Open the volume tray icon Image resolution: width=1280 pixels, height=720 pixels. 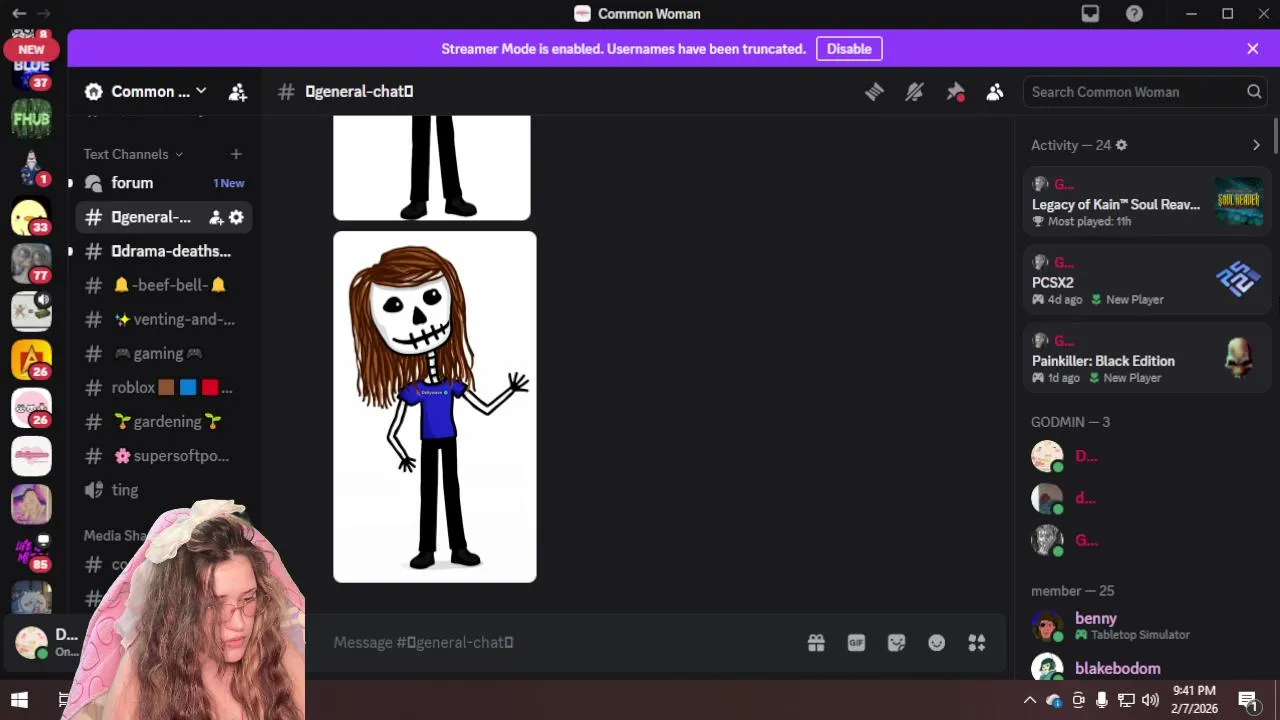point(1150,700)
